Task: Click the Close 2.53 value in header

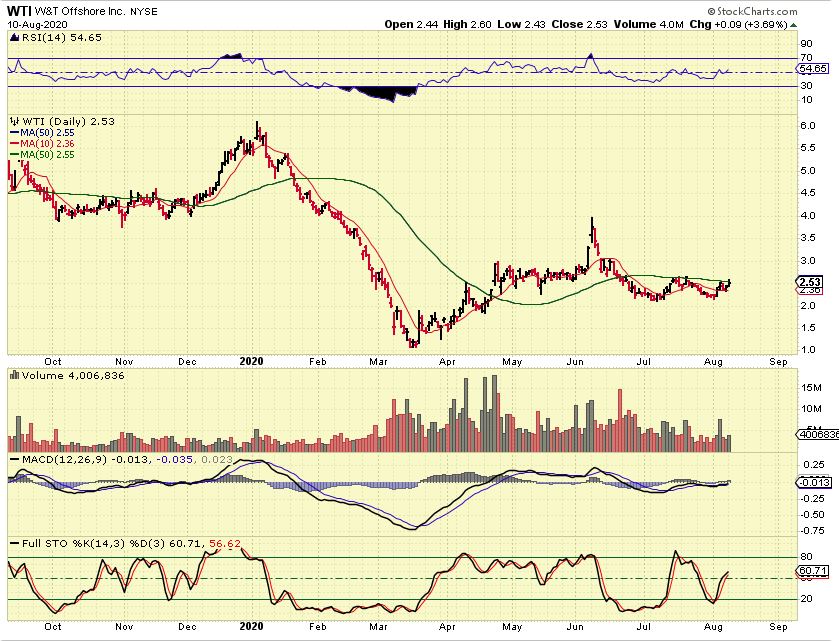Action: coord(579,25)
